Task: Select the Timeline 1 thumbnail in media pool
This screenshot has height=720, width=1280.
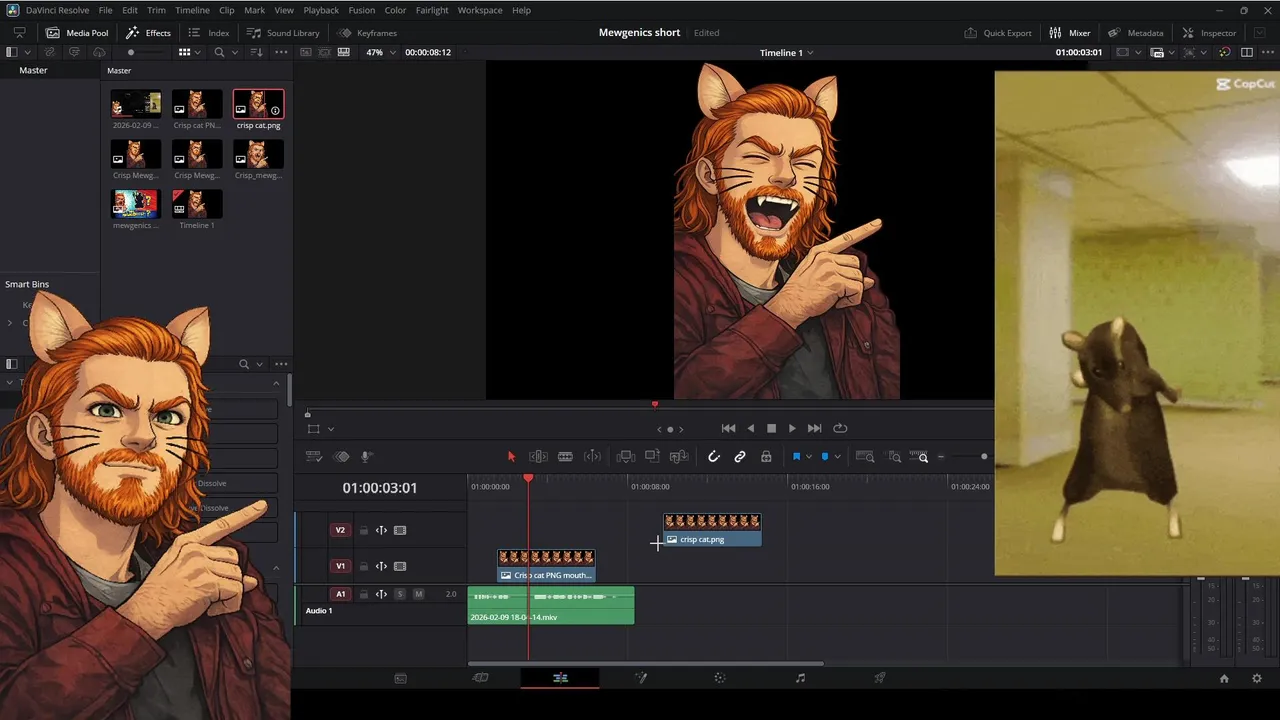Action: coord(197,204)
